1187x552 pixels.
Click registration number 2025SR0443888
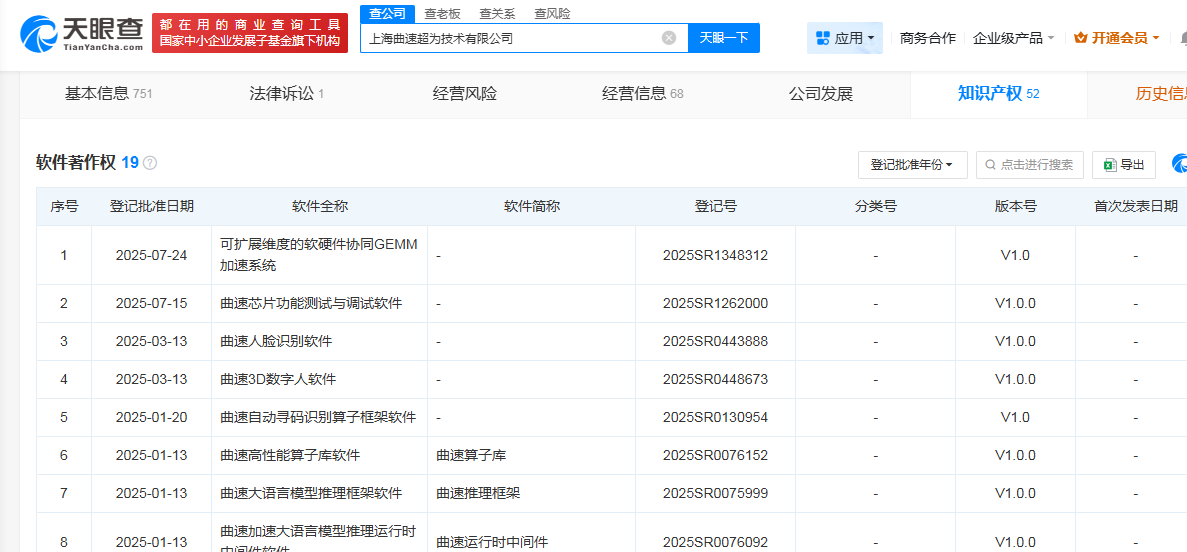715,341
